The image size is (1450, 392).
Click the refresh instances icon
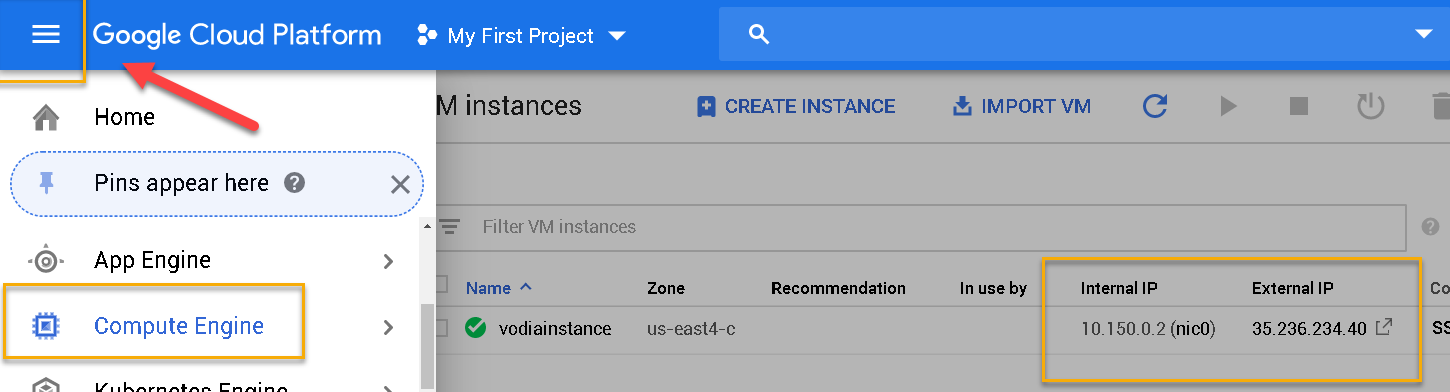(1155, 106)
